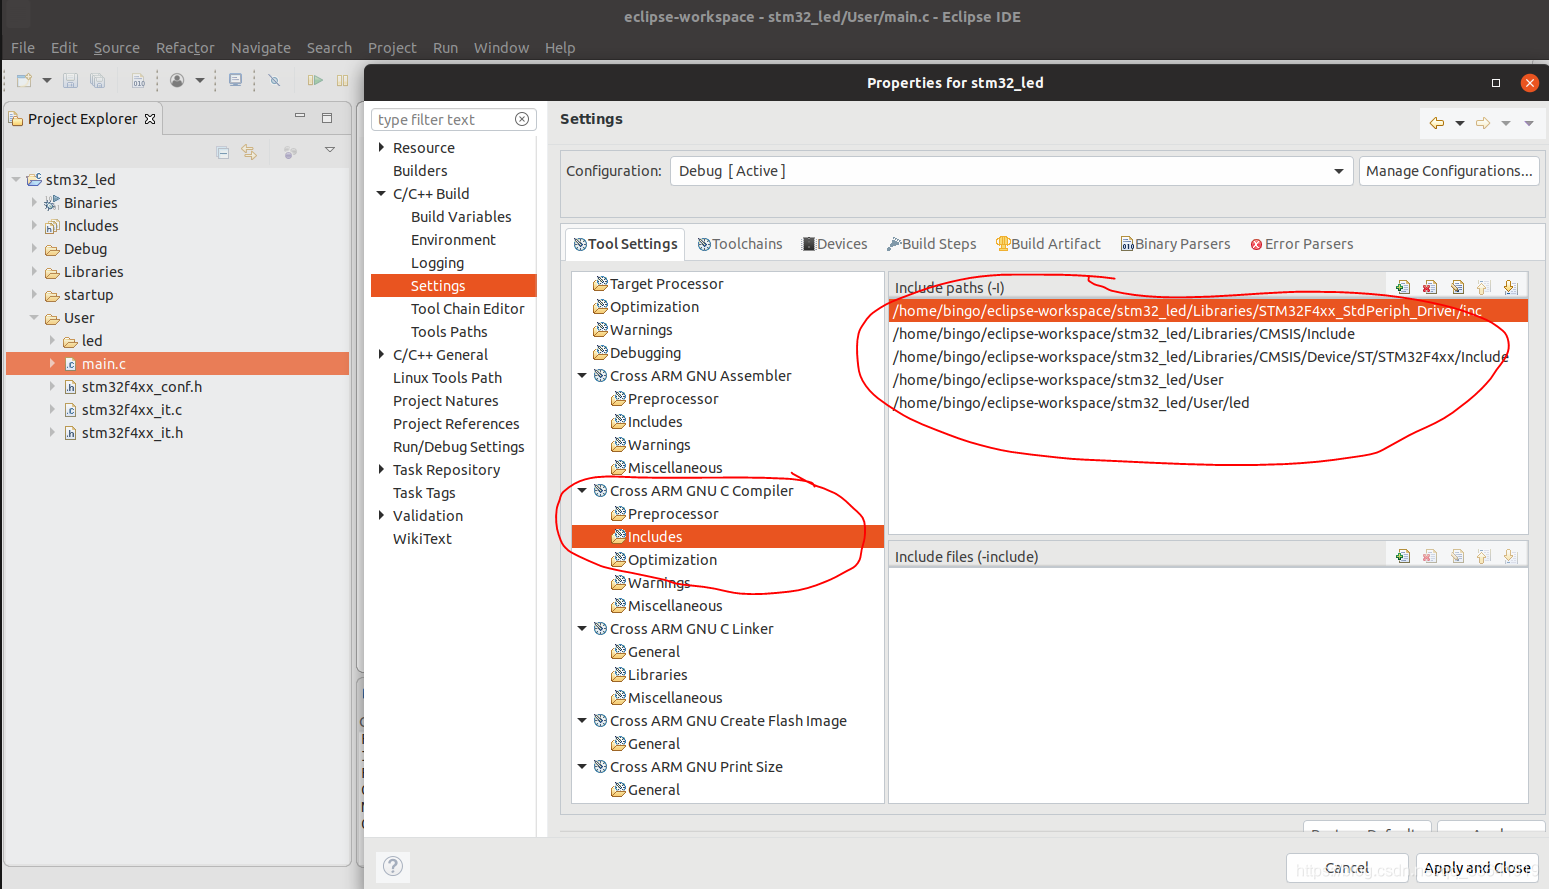
Task: Toggle Link with Editor in Project Explorer
Action: click(x=249, y=152)
